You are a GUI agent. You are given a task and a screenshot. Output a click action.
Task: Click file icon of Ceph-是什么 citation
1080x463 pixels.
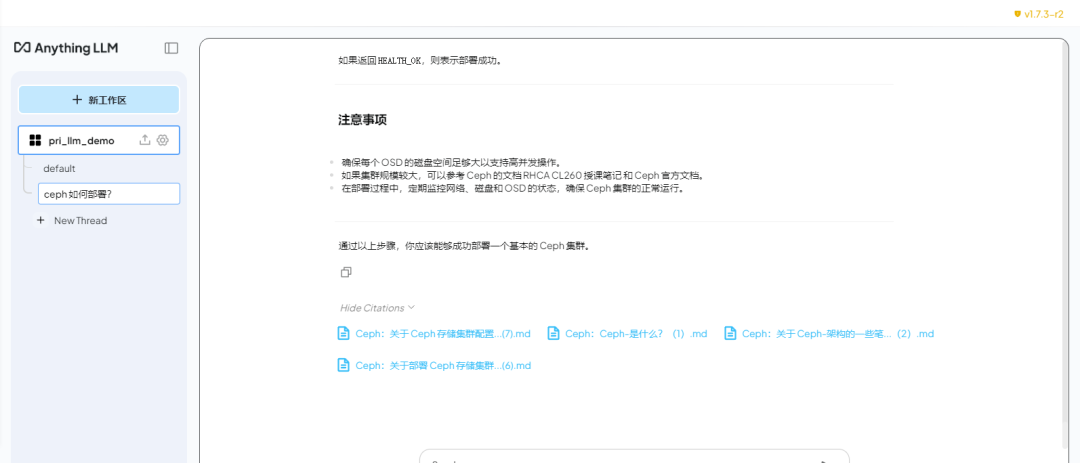coord(554,333)
